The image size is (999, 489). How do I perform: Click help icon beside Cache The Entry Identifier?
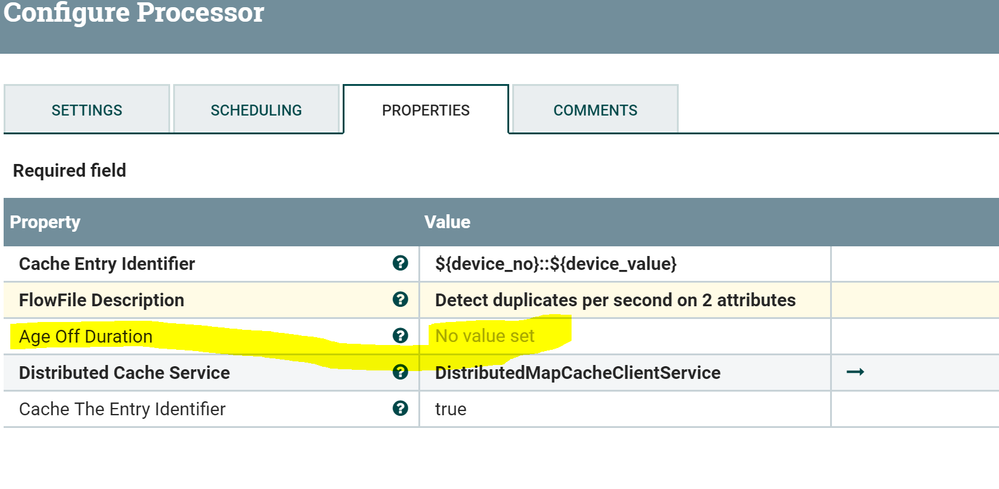point(400,409)
